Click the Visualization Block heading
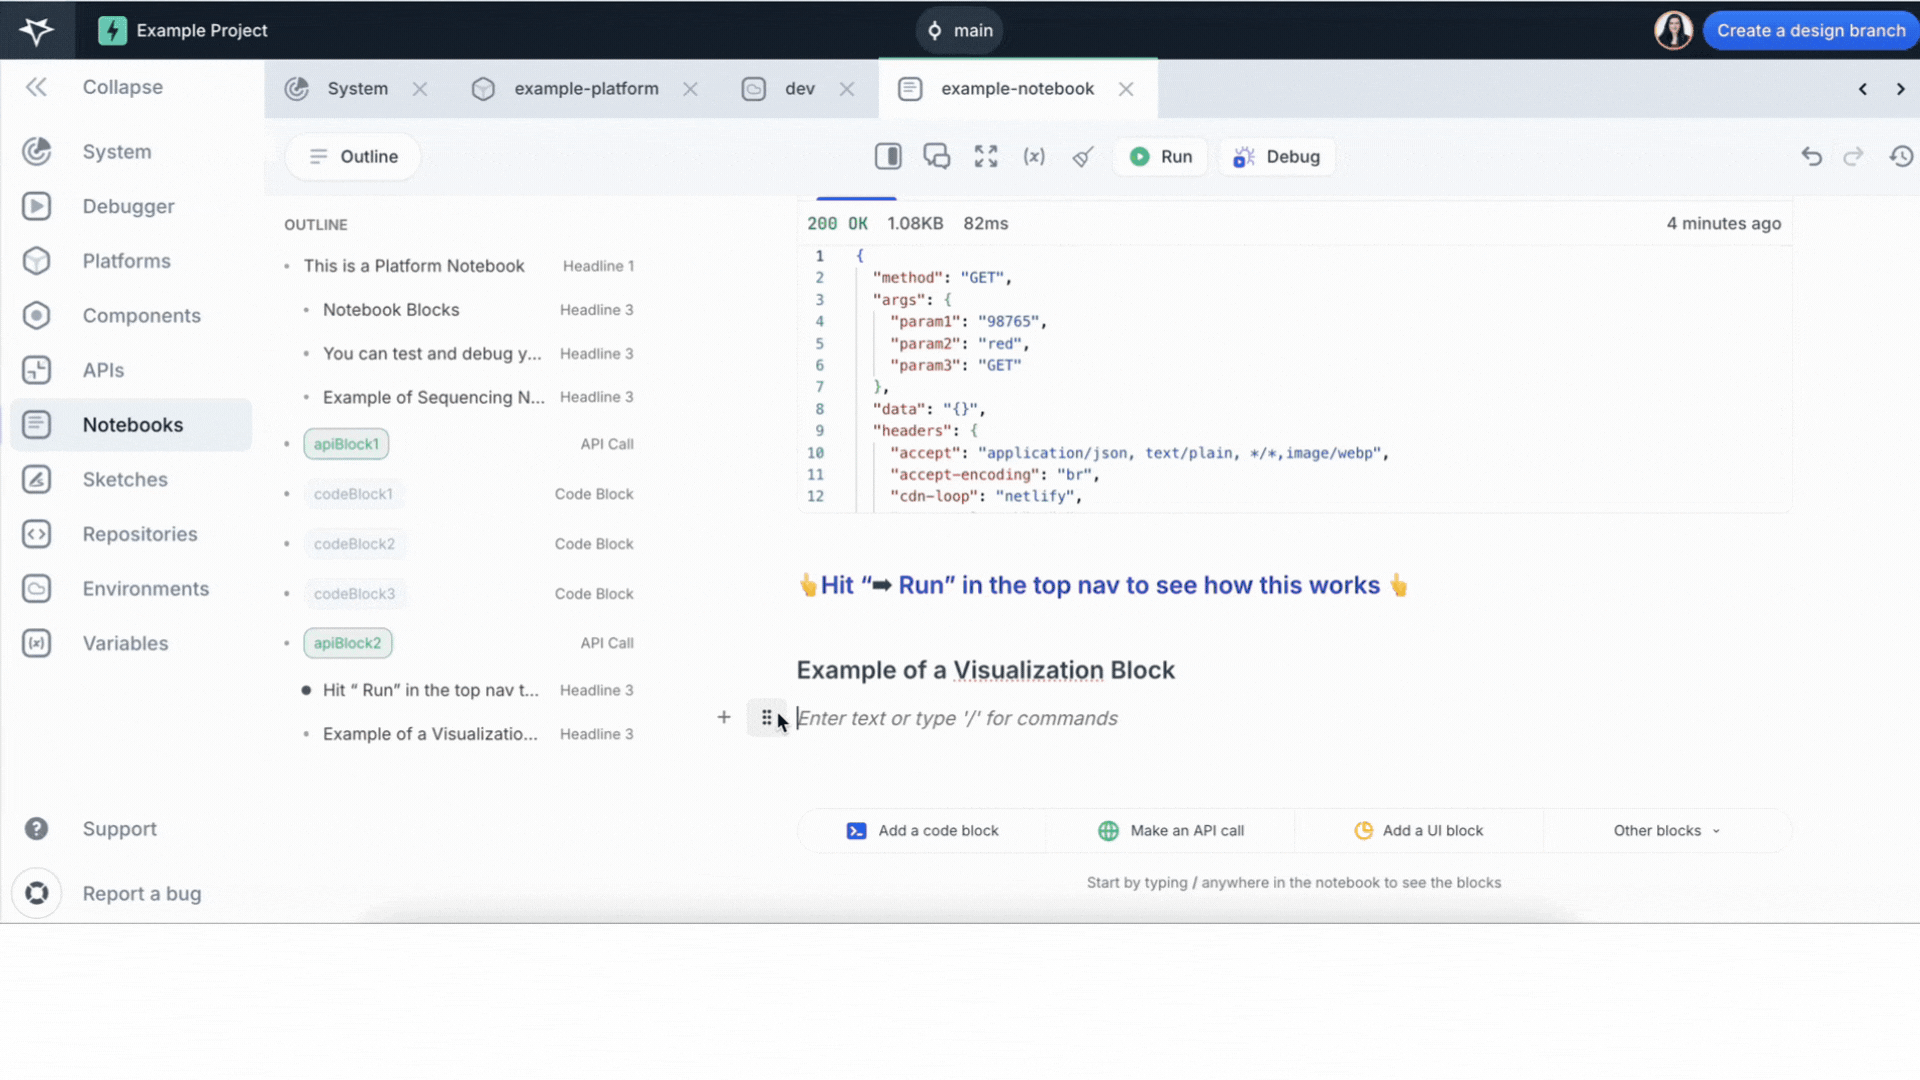 985,670
